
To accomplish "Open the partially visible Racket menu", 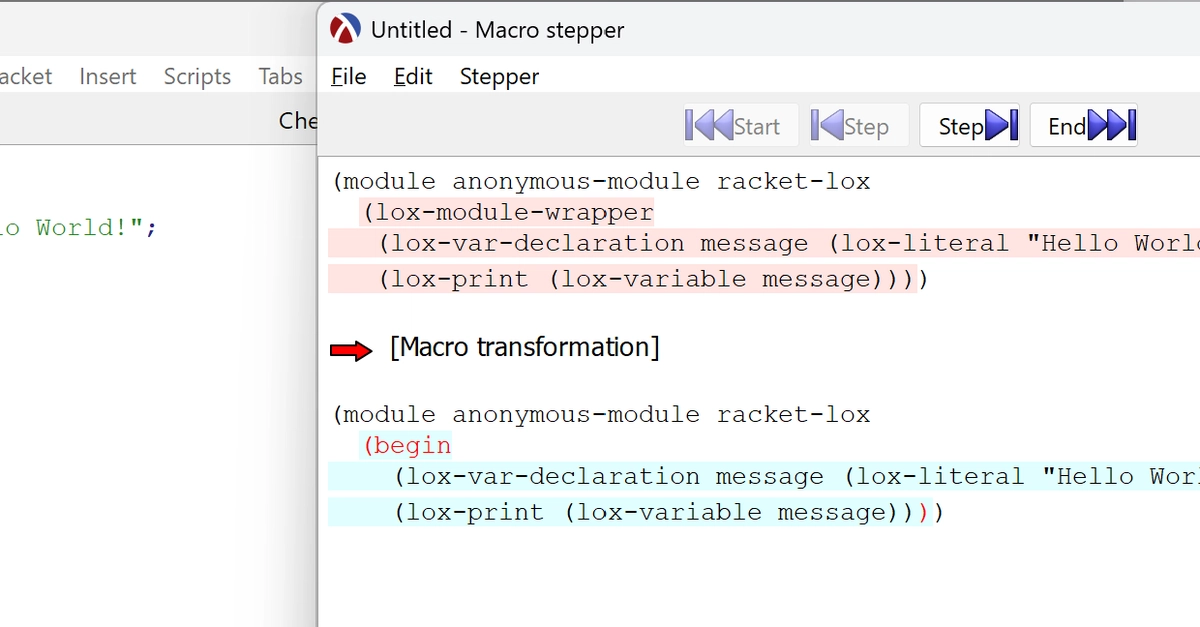I will 26,77.
